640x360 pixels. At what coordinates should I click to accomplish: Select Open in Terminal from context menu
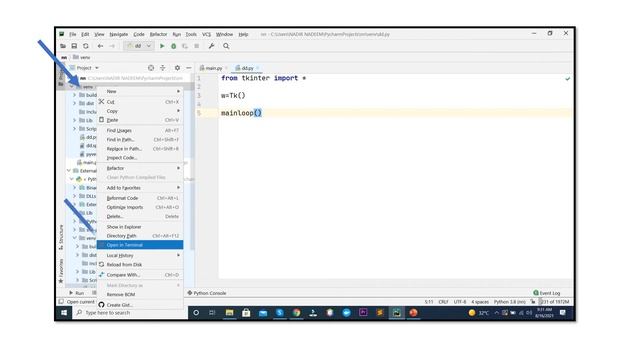[140, 245]
